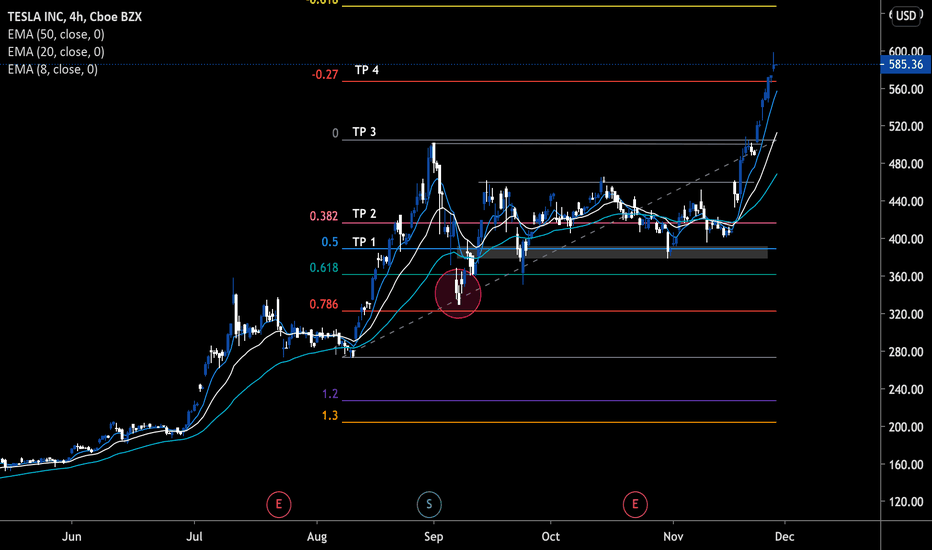Click the 400.00 price axis label
The image size is (932, 550).
click(905, 239)
